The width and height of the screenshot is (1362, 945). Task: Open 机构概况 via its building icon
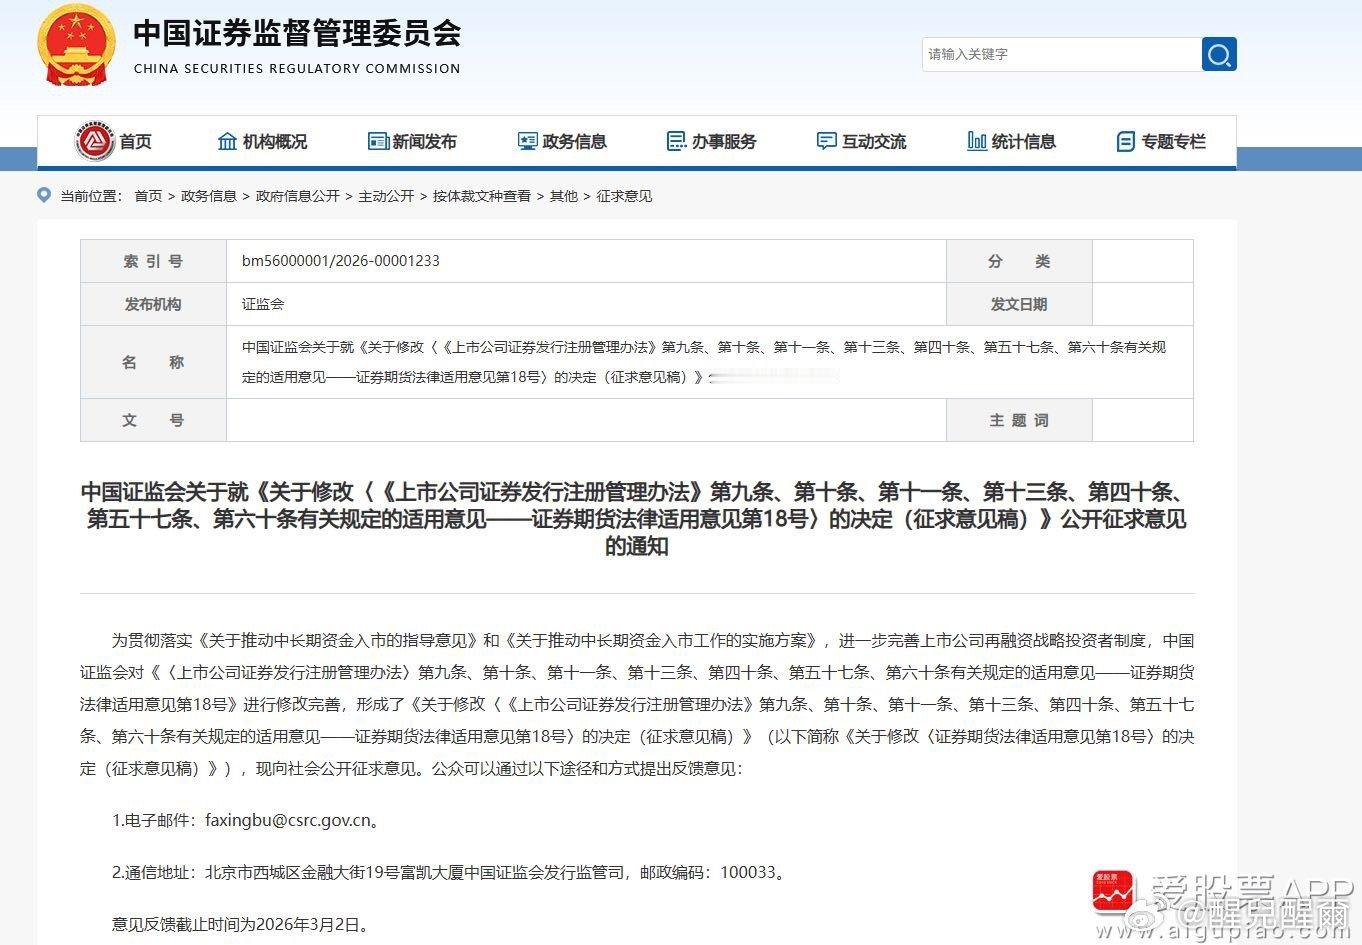[226, 141]
